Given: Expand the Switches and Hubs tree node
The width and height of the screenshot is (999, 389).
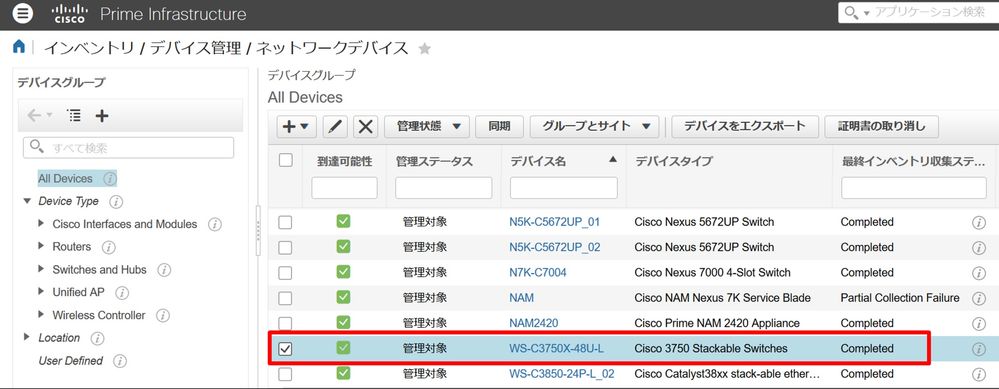Looking at the screenshot, I should tap(41, 269).
